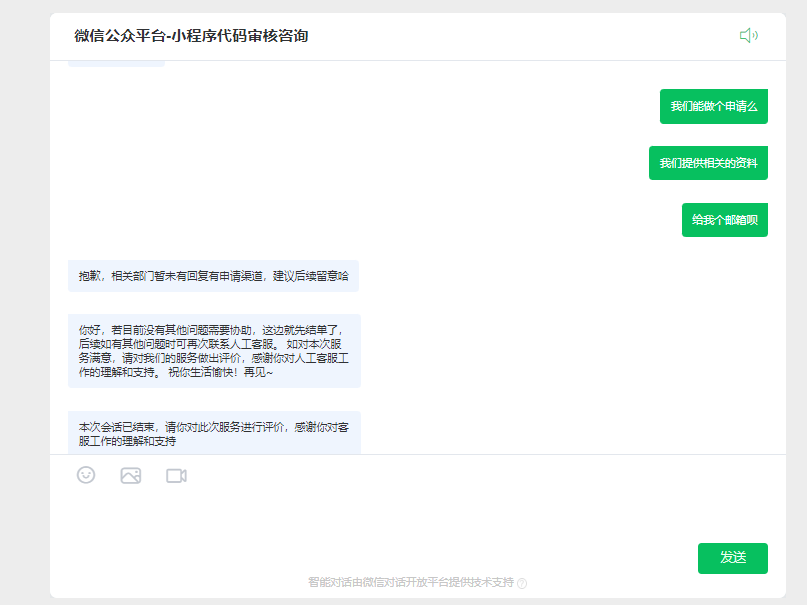Select the message 我们提供相关的资料
This screenshot has width=807, height=605.
point(708,163)
